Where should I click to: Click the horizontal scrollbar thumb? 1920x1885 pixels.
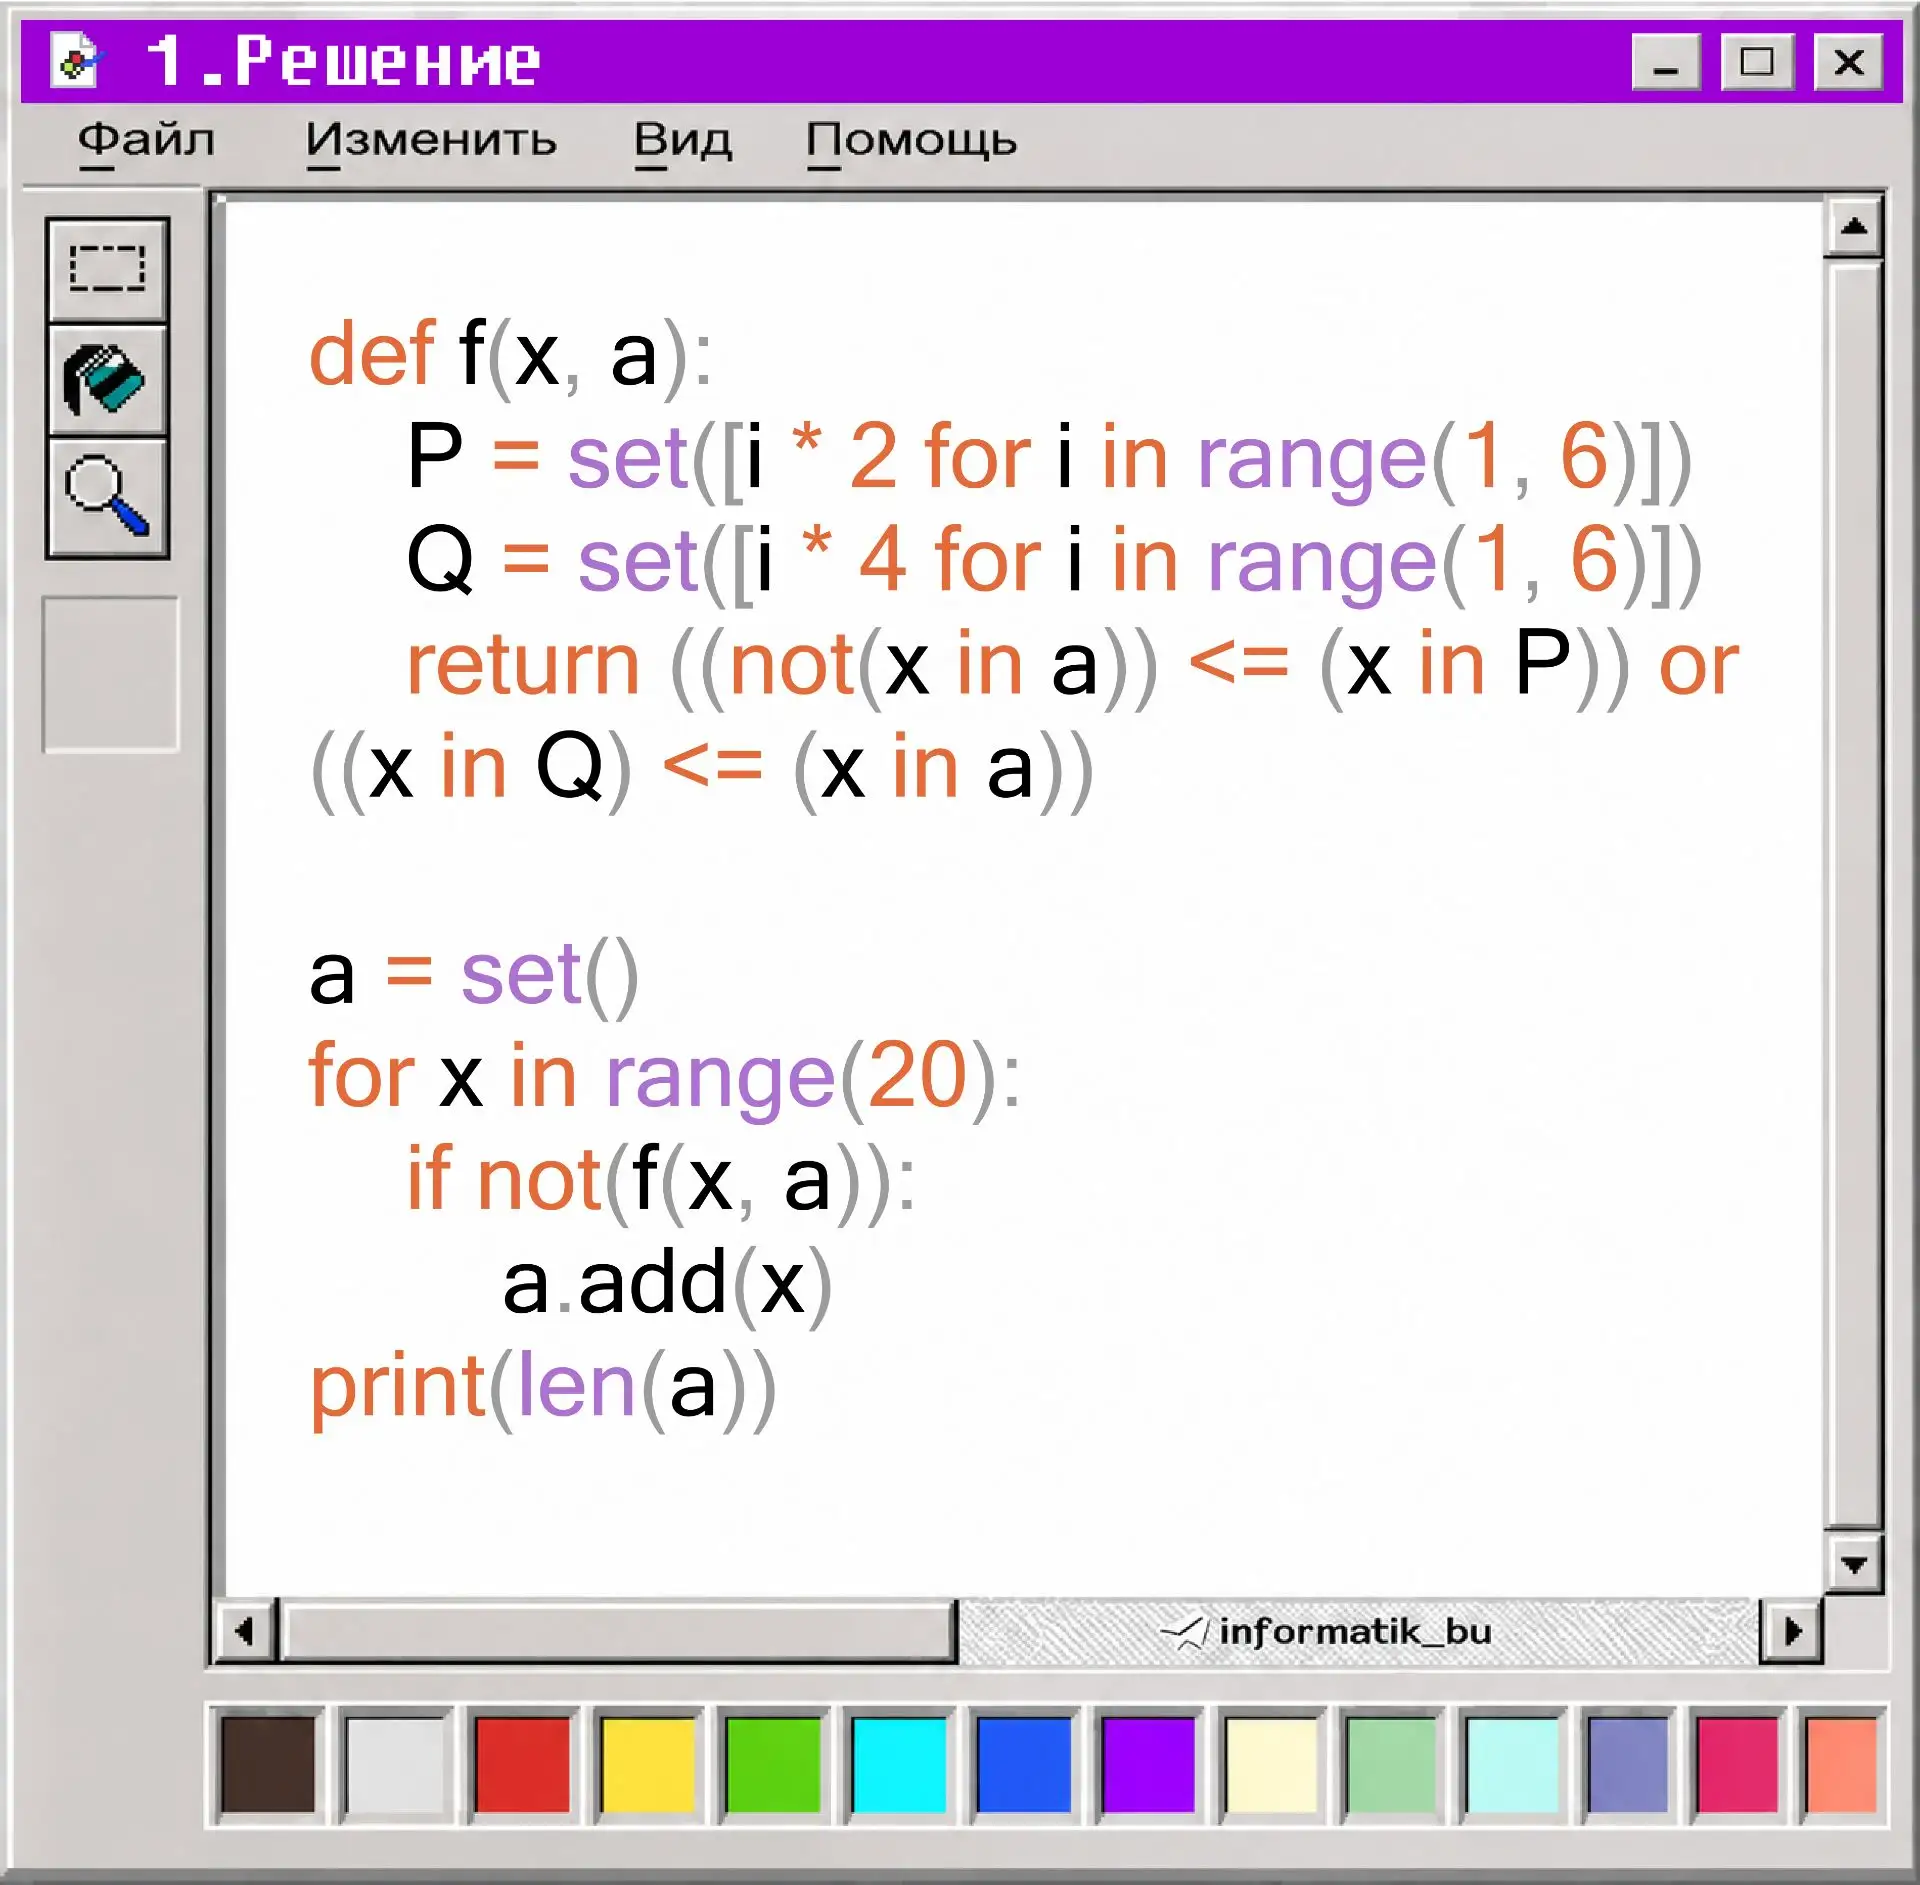[x=618, y=1632]
